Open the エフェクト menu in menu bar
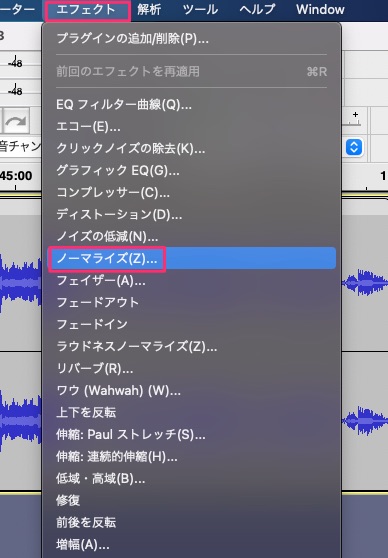Image resolution: width=388 pixels, height=558 pixels. (86, 10)
